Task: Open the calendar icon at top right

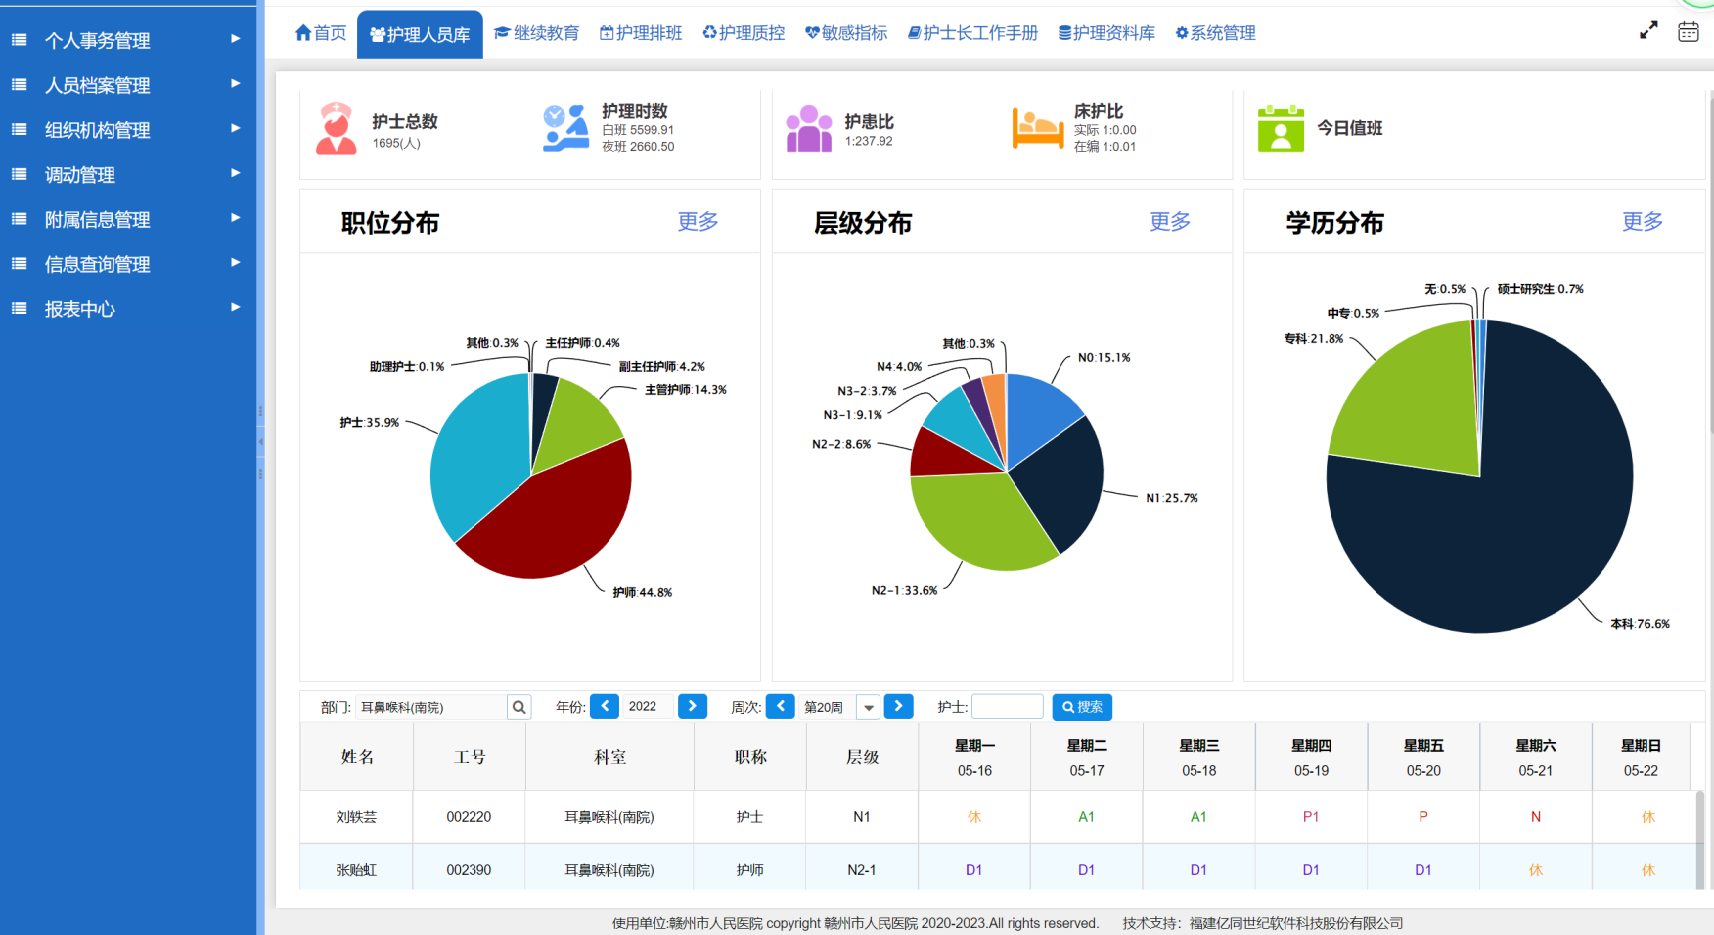Action: tap(1688, 32)
